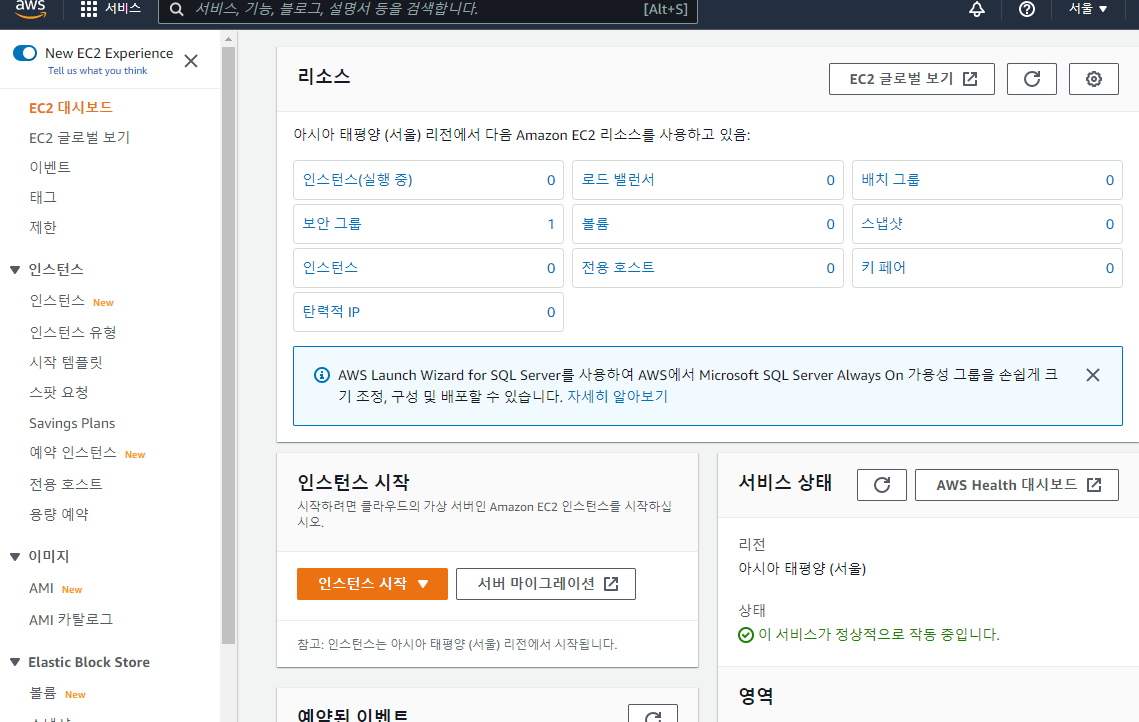The image size is (1139, 722).
Task: Open the AWS Health 대시보드 button
Action: click(x=1016, y=484)
